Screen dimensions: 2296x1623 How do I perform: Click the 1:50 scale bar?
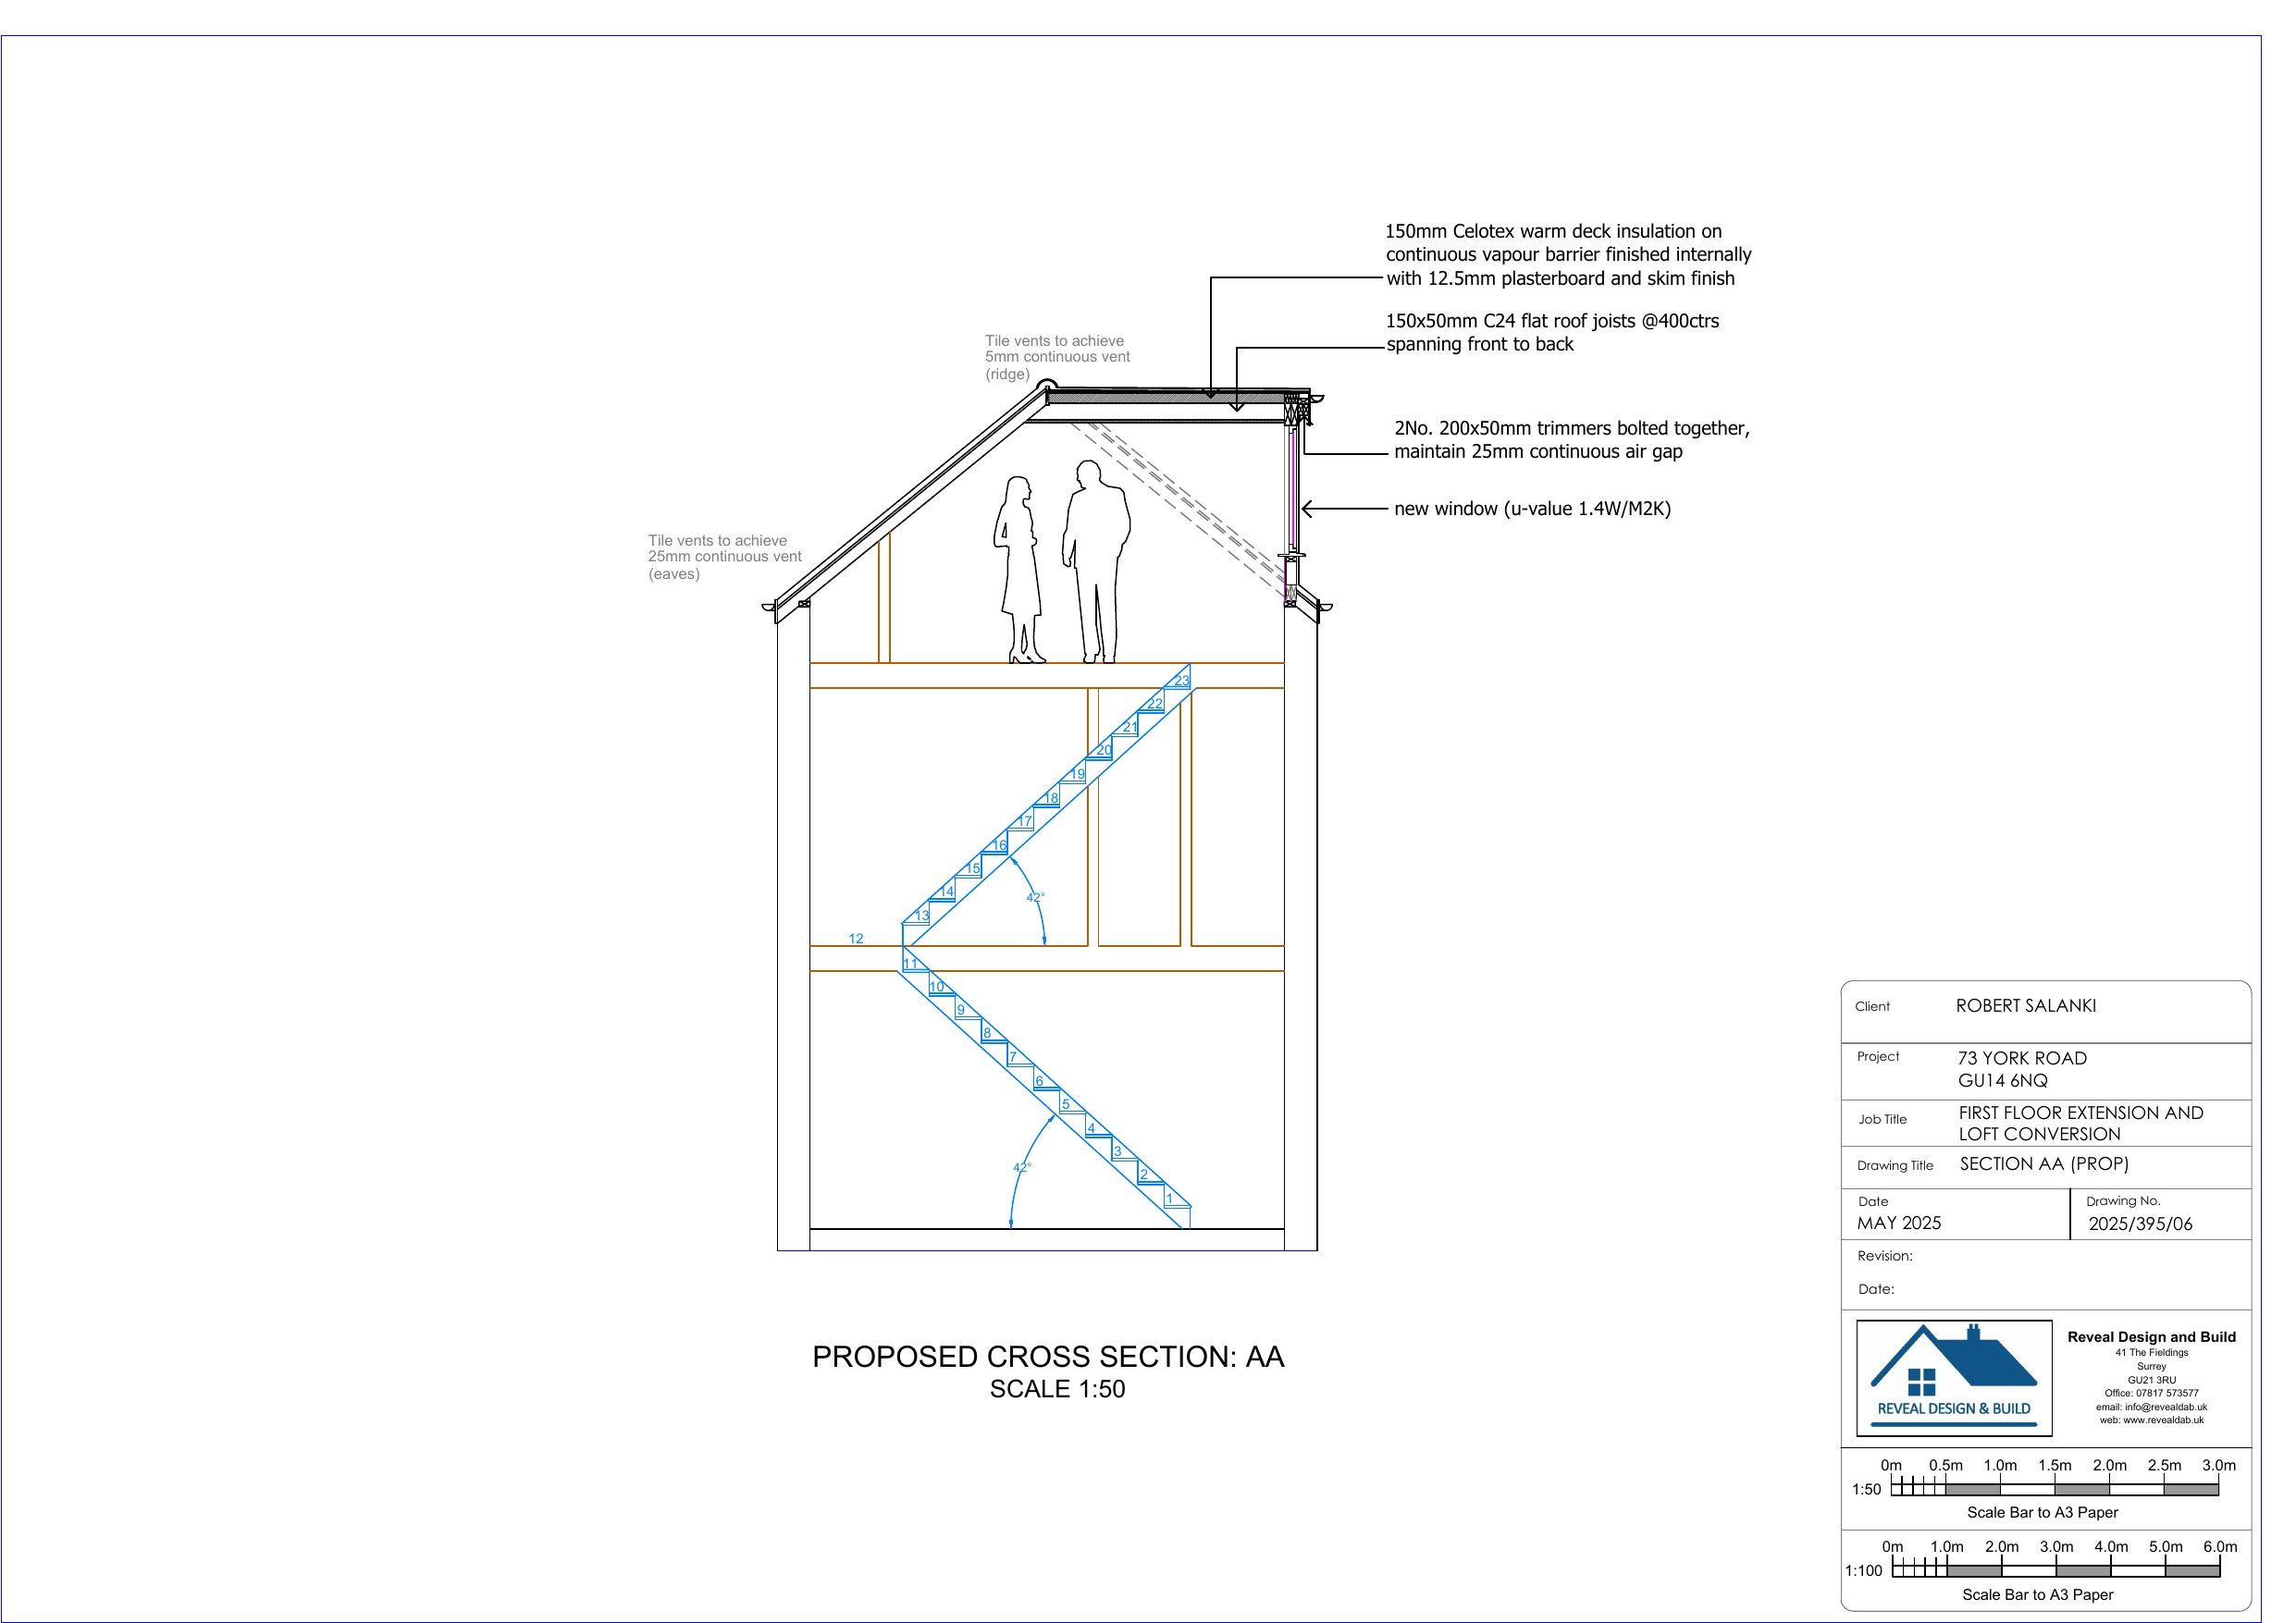[2053, 1489]
